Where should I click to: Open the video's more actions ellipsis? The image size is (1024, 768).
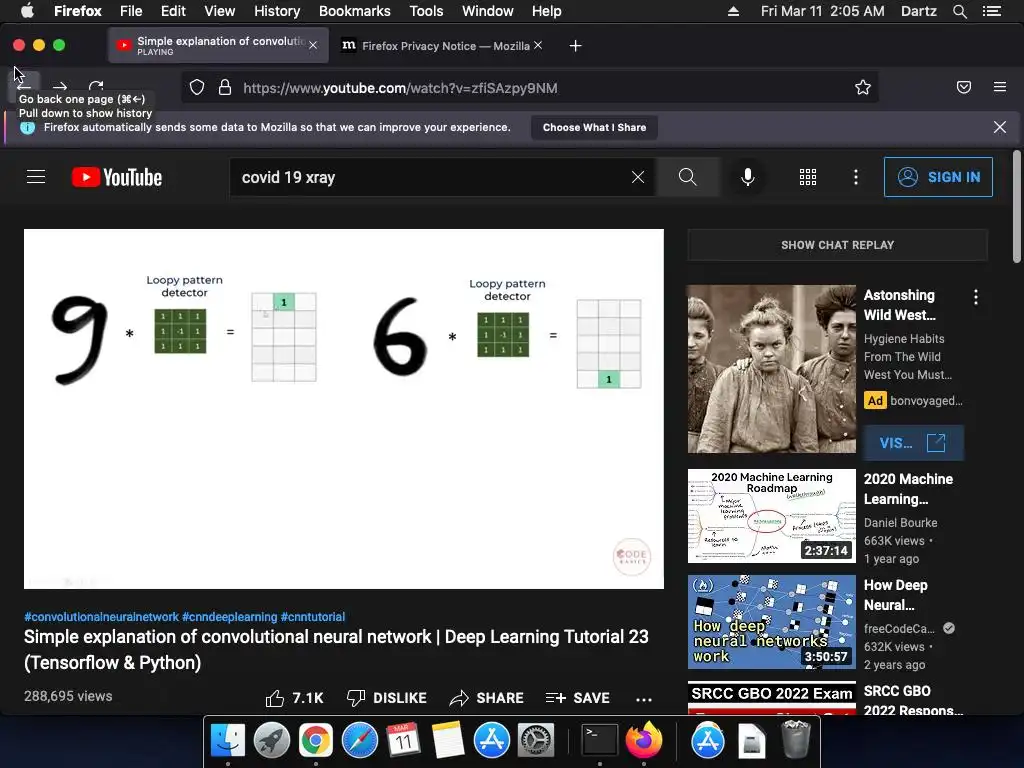pyautogui.click(x=644, y=699)
